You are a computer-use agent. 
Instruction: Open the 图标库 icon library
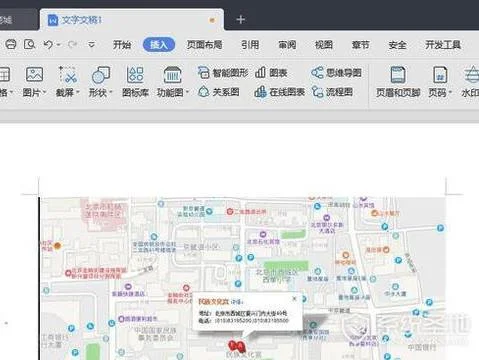click(135, 81)
